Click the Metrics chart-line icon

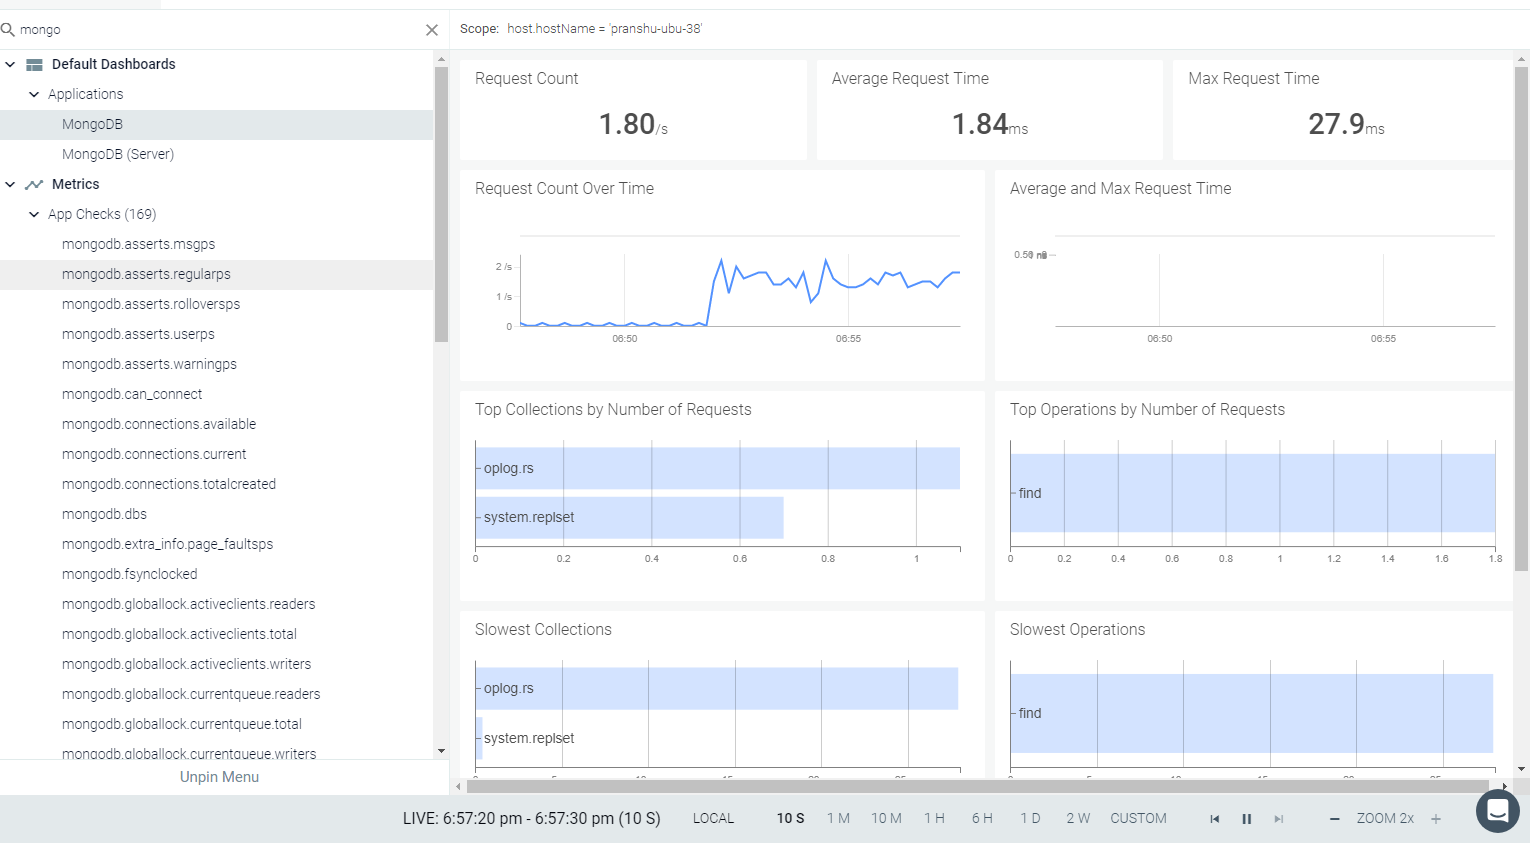coord(34,184)
